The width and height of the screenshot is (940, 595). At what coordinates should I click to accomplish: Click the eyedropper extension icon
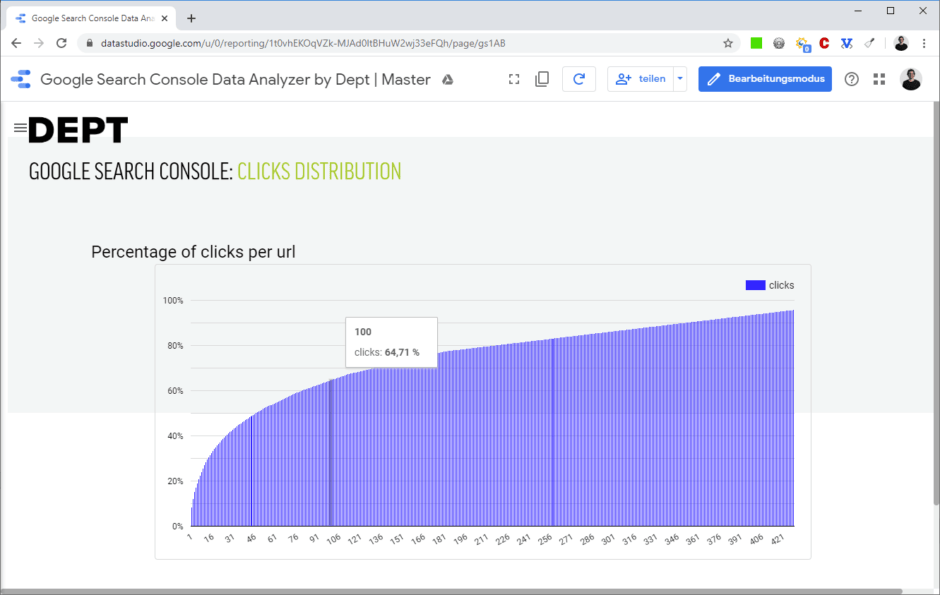click(x=869, y=43)
